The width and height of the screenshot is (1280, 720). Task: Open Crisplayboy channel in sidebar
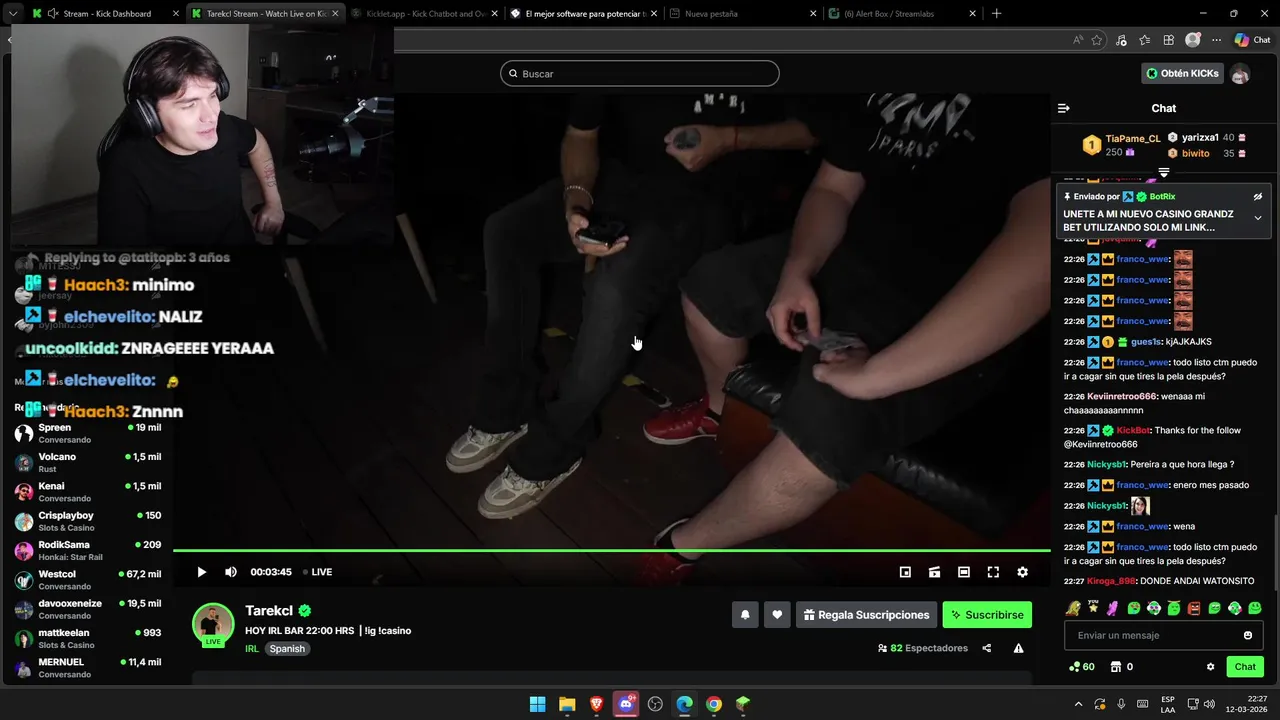[x=88, y=521]
